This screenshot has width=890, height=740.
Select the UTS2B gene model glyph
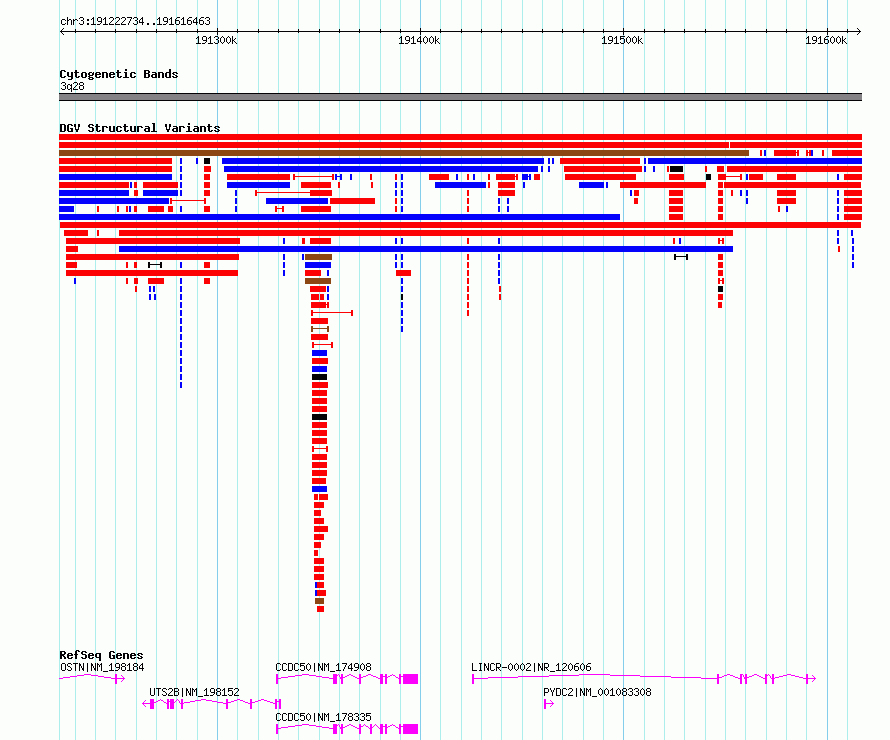click(212, 704)
